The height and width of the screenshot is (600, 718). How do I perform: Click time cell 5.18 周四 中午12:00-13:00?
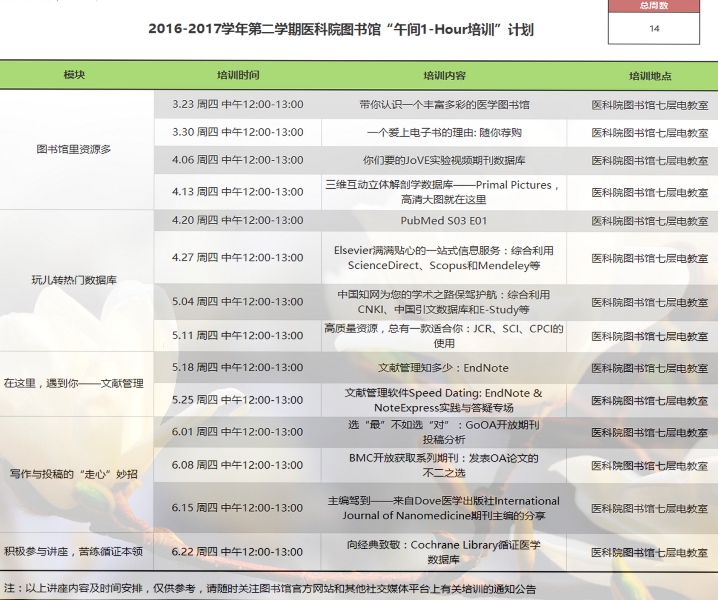238,367
